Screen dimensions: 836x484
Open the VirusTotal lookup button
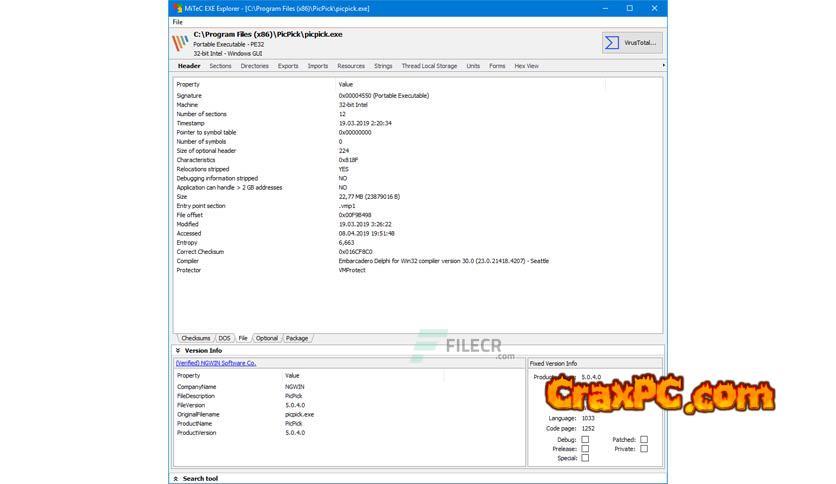tap(631, 43)
